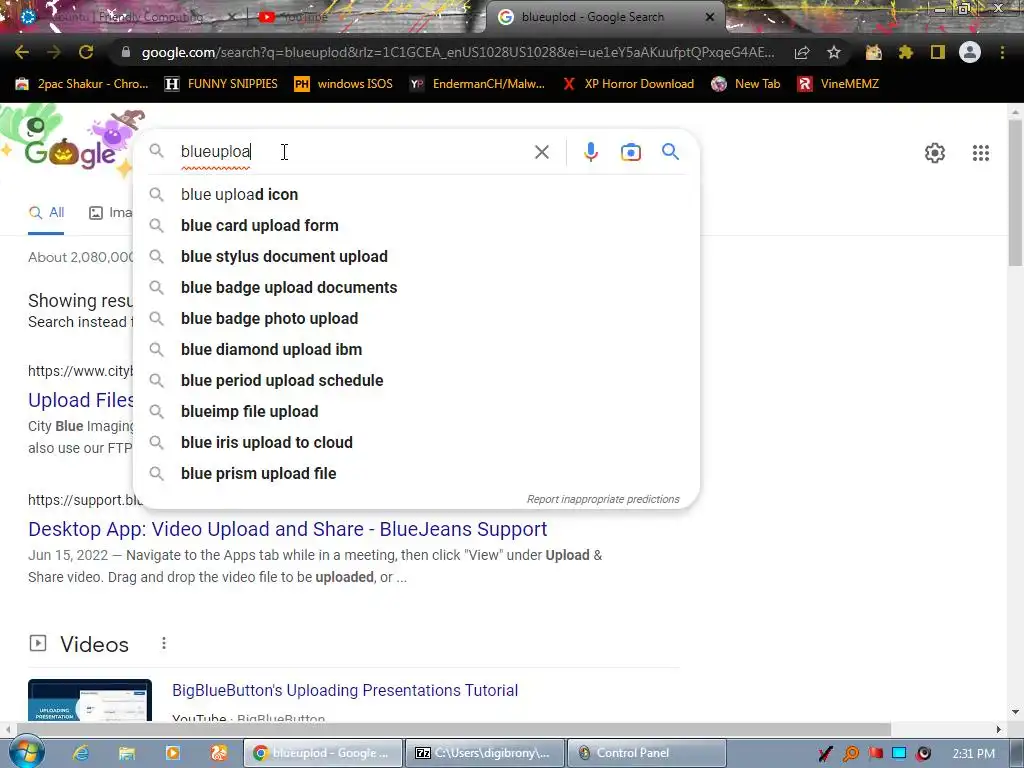This screenshot has width=1024, height=768.
Task: Search by image with camera icon
Action: 630,152
